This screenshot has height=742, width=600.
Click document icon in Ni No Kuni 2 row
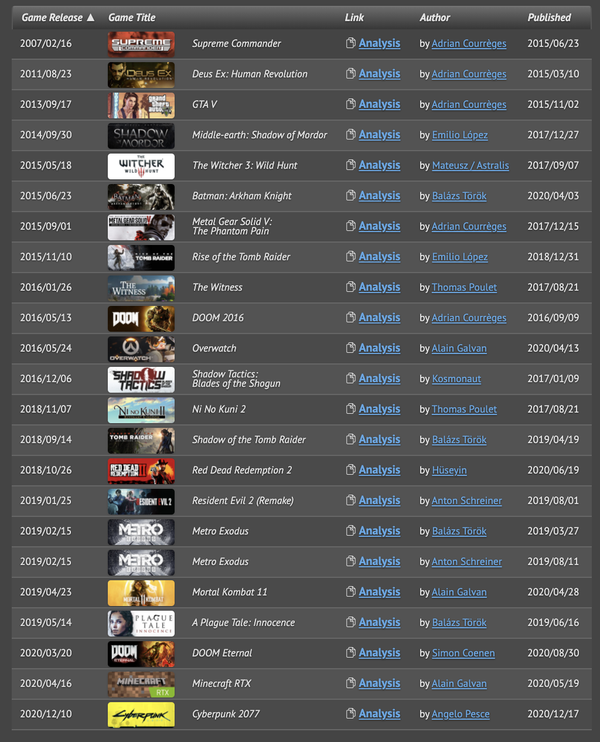tap(351, 409)
